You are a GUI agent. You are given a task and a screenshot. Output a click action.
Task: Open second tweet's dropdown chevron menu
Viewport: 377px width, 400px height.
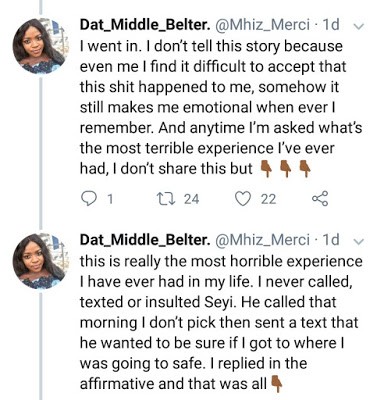(x=359, y=241)
